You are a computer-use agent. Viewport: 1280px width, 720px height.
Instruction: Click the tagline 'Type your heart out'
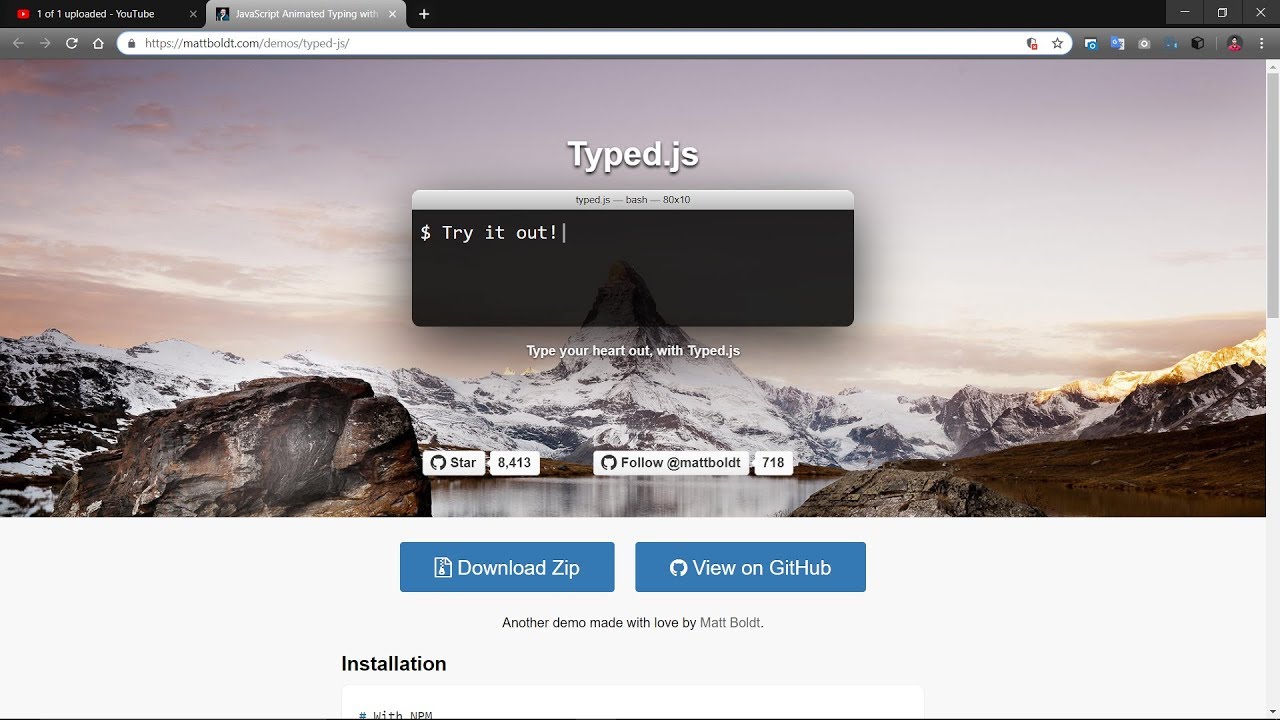tap(633, 351)
